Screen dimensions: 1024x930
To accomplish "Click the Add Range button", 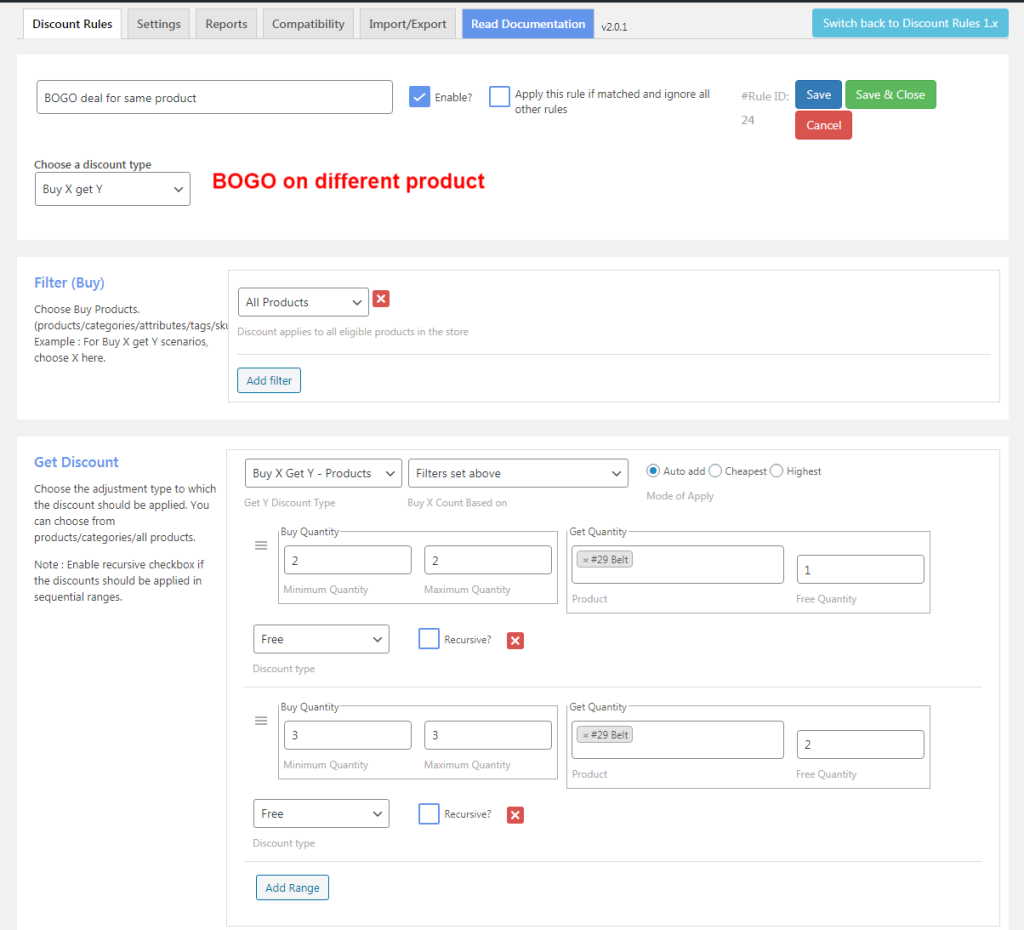I will coord(292,888).
